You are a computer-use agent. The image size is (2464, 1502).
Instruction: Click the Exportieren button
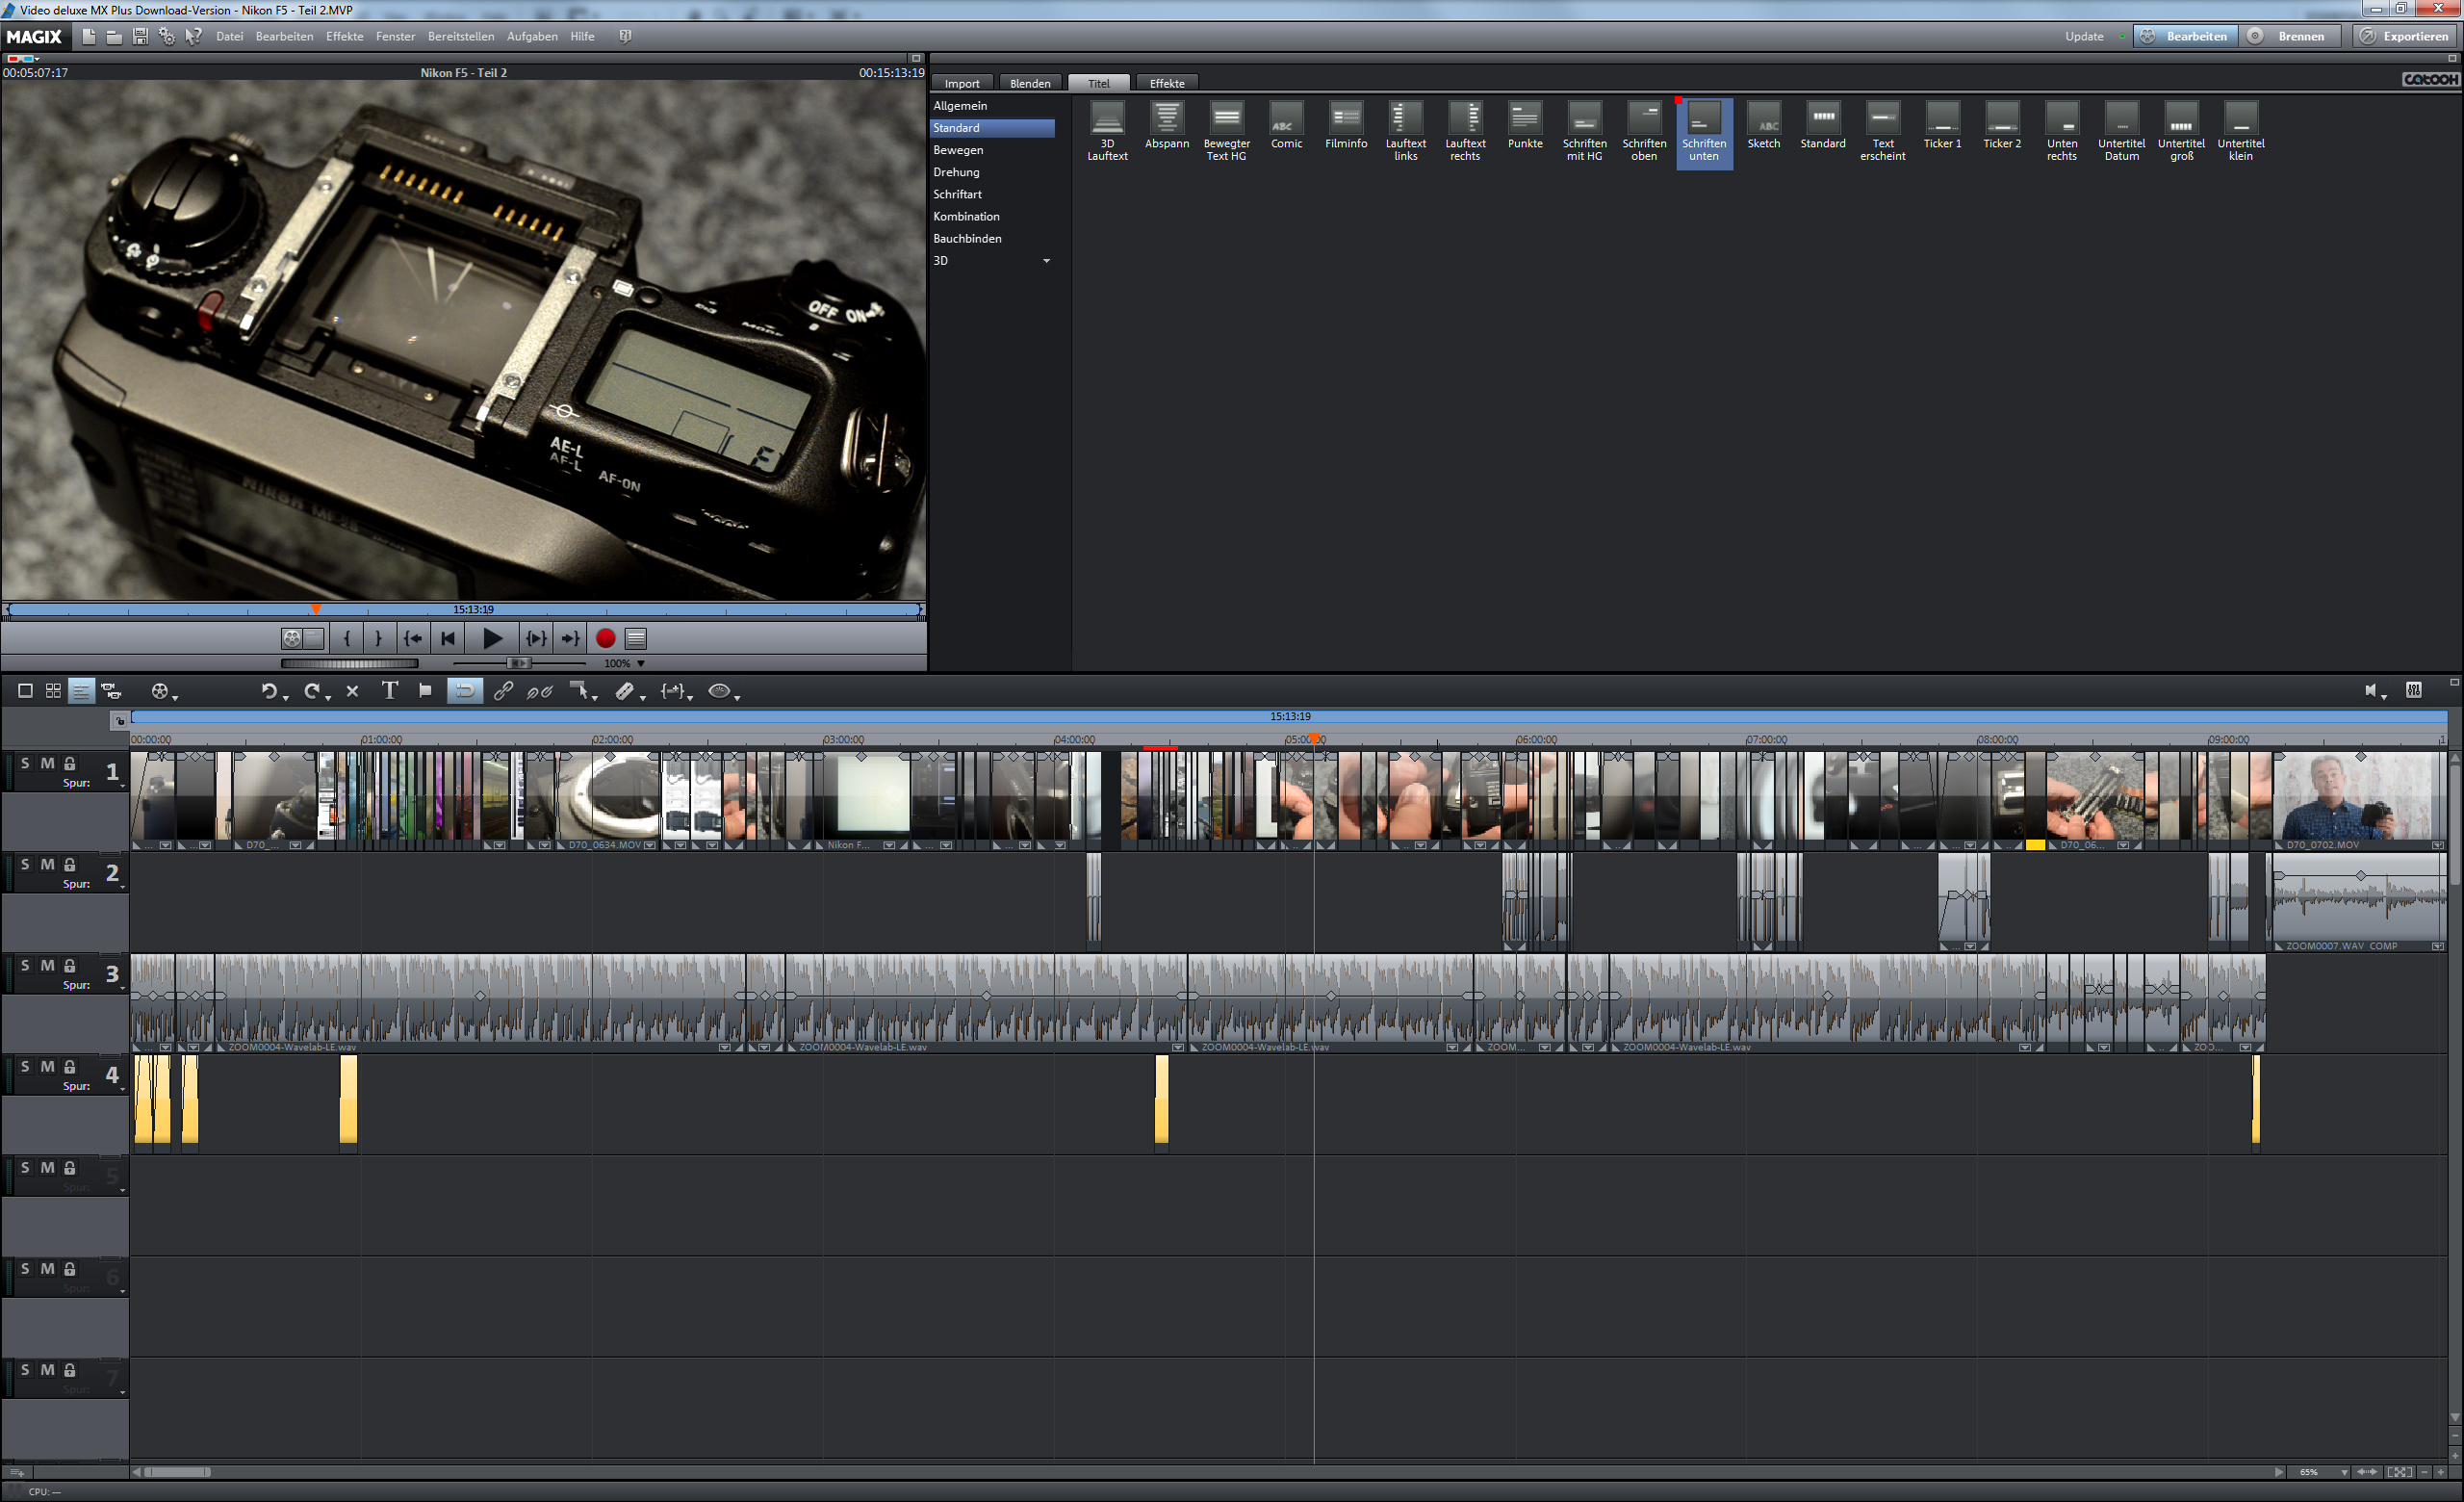click(x=2405, y=36)
